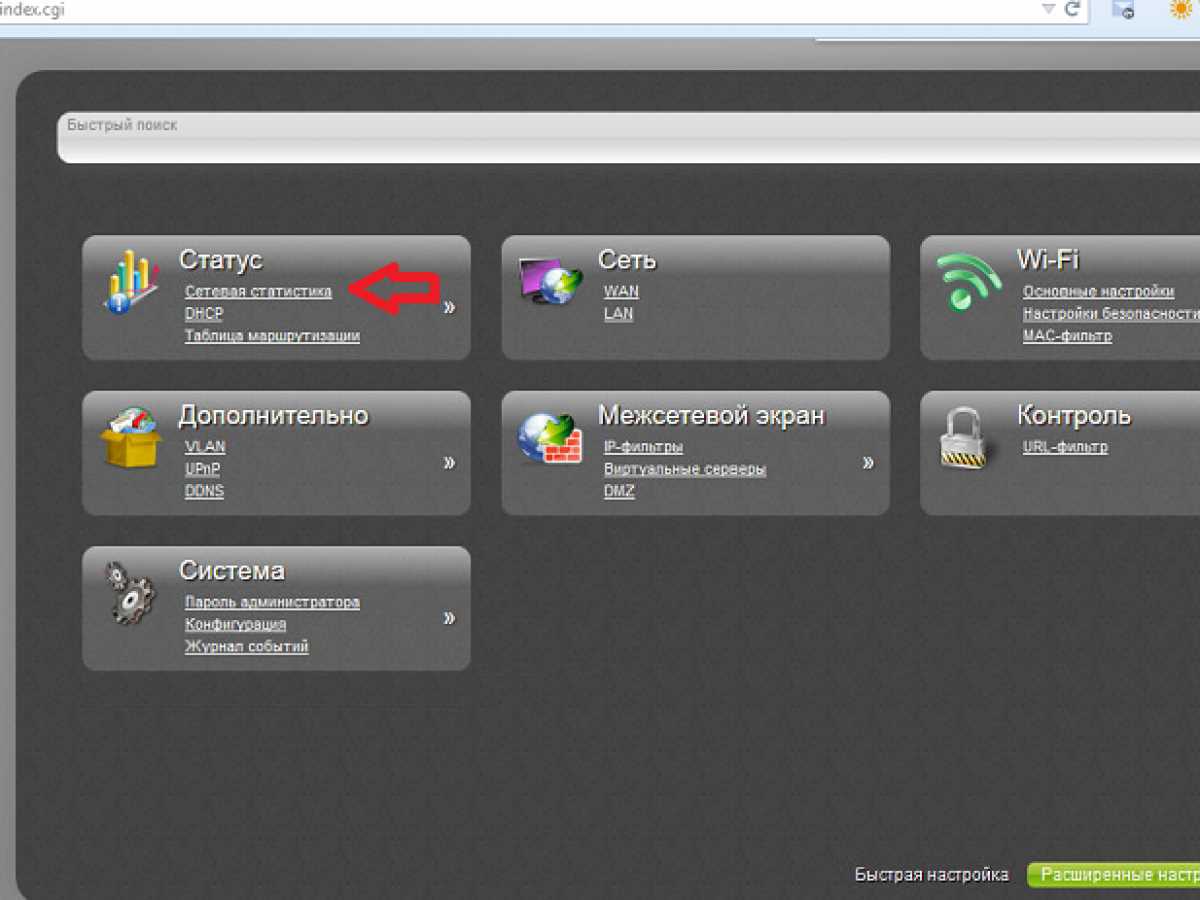Click the Система gears icon
Viewport: 1200px width, 900px height.
(129, 593)
